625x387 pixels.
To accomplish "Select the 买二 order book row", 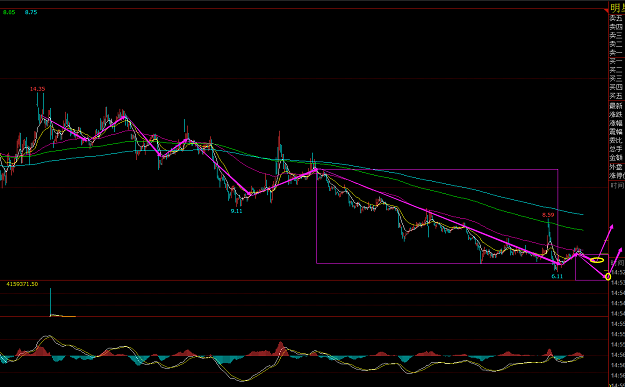I will click(x=617, y=71).
